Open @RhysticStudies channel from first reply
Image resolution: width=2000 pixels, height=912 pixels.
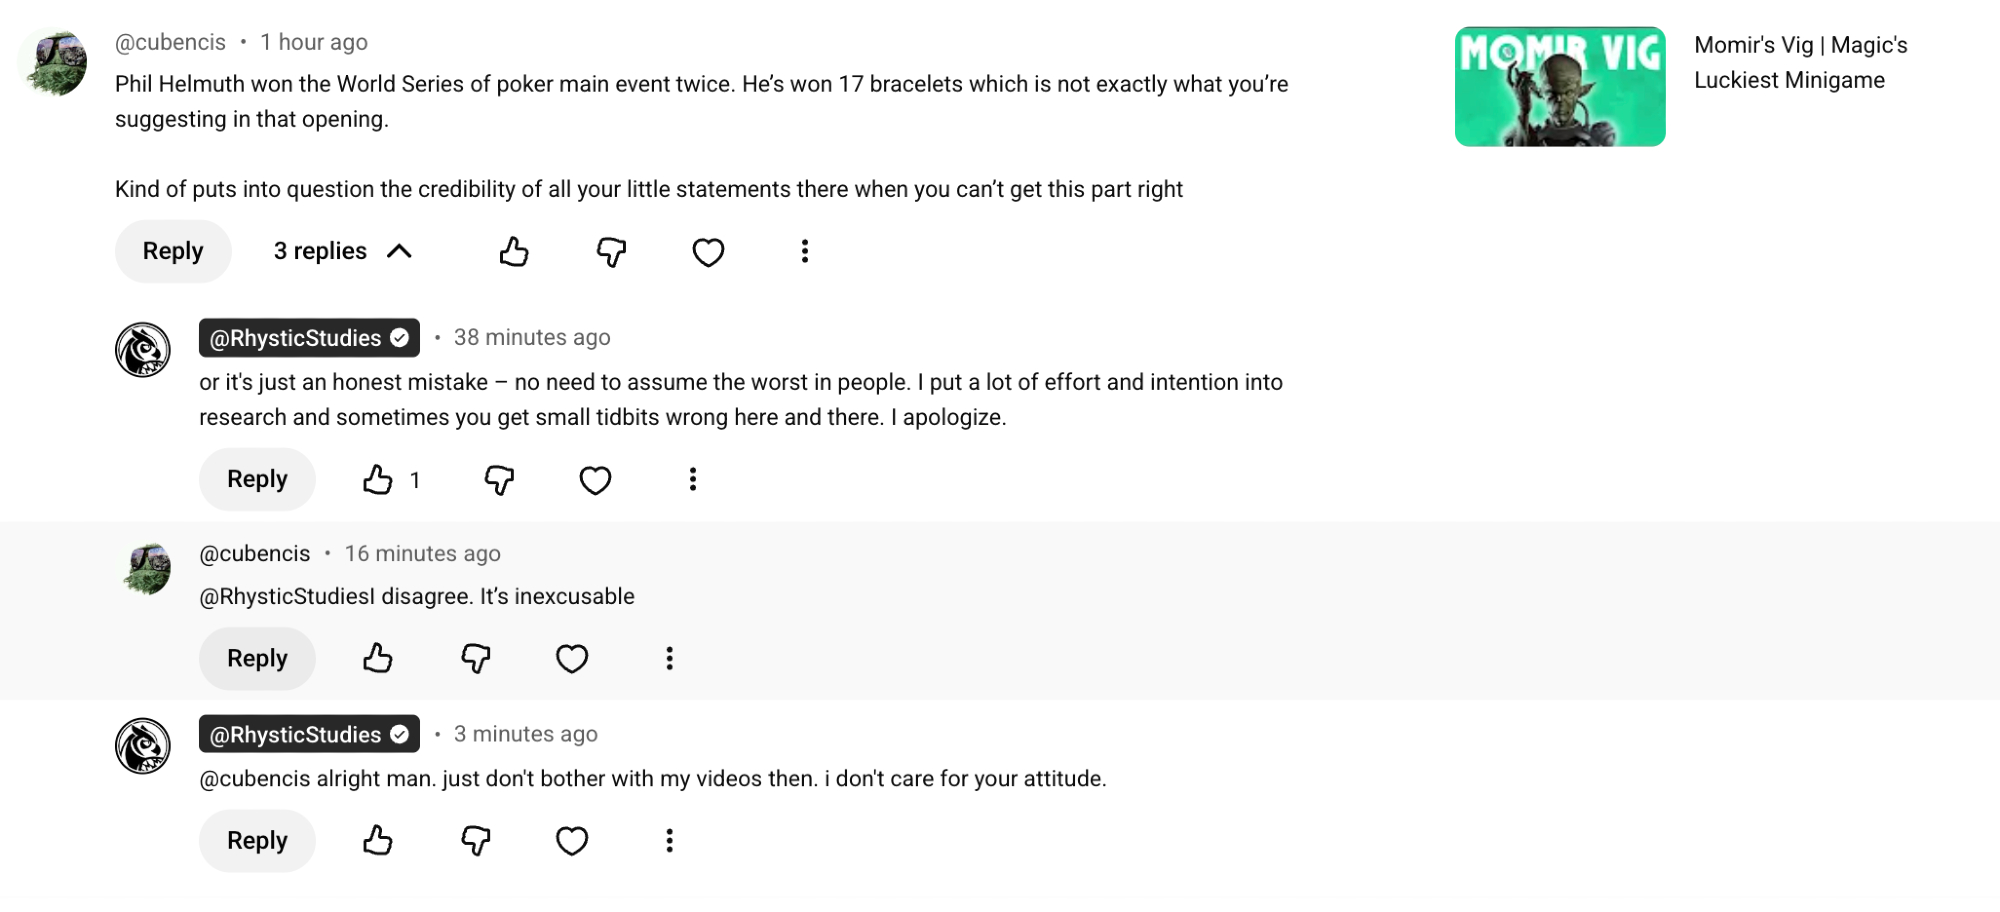pos(296,339)
